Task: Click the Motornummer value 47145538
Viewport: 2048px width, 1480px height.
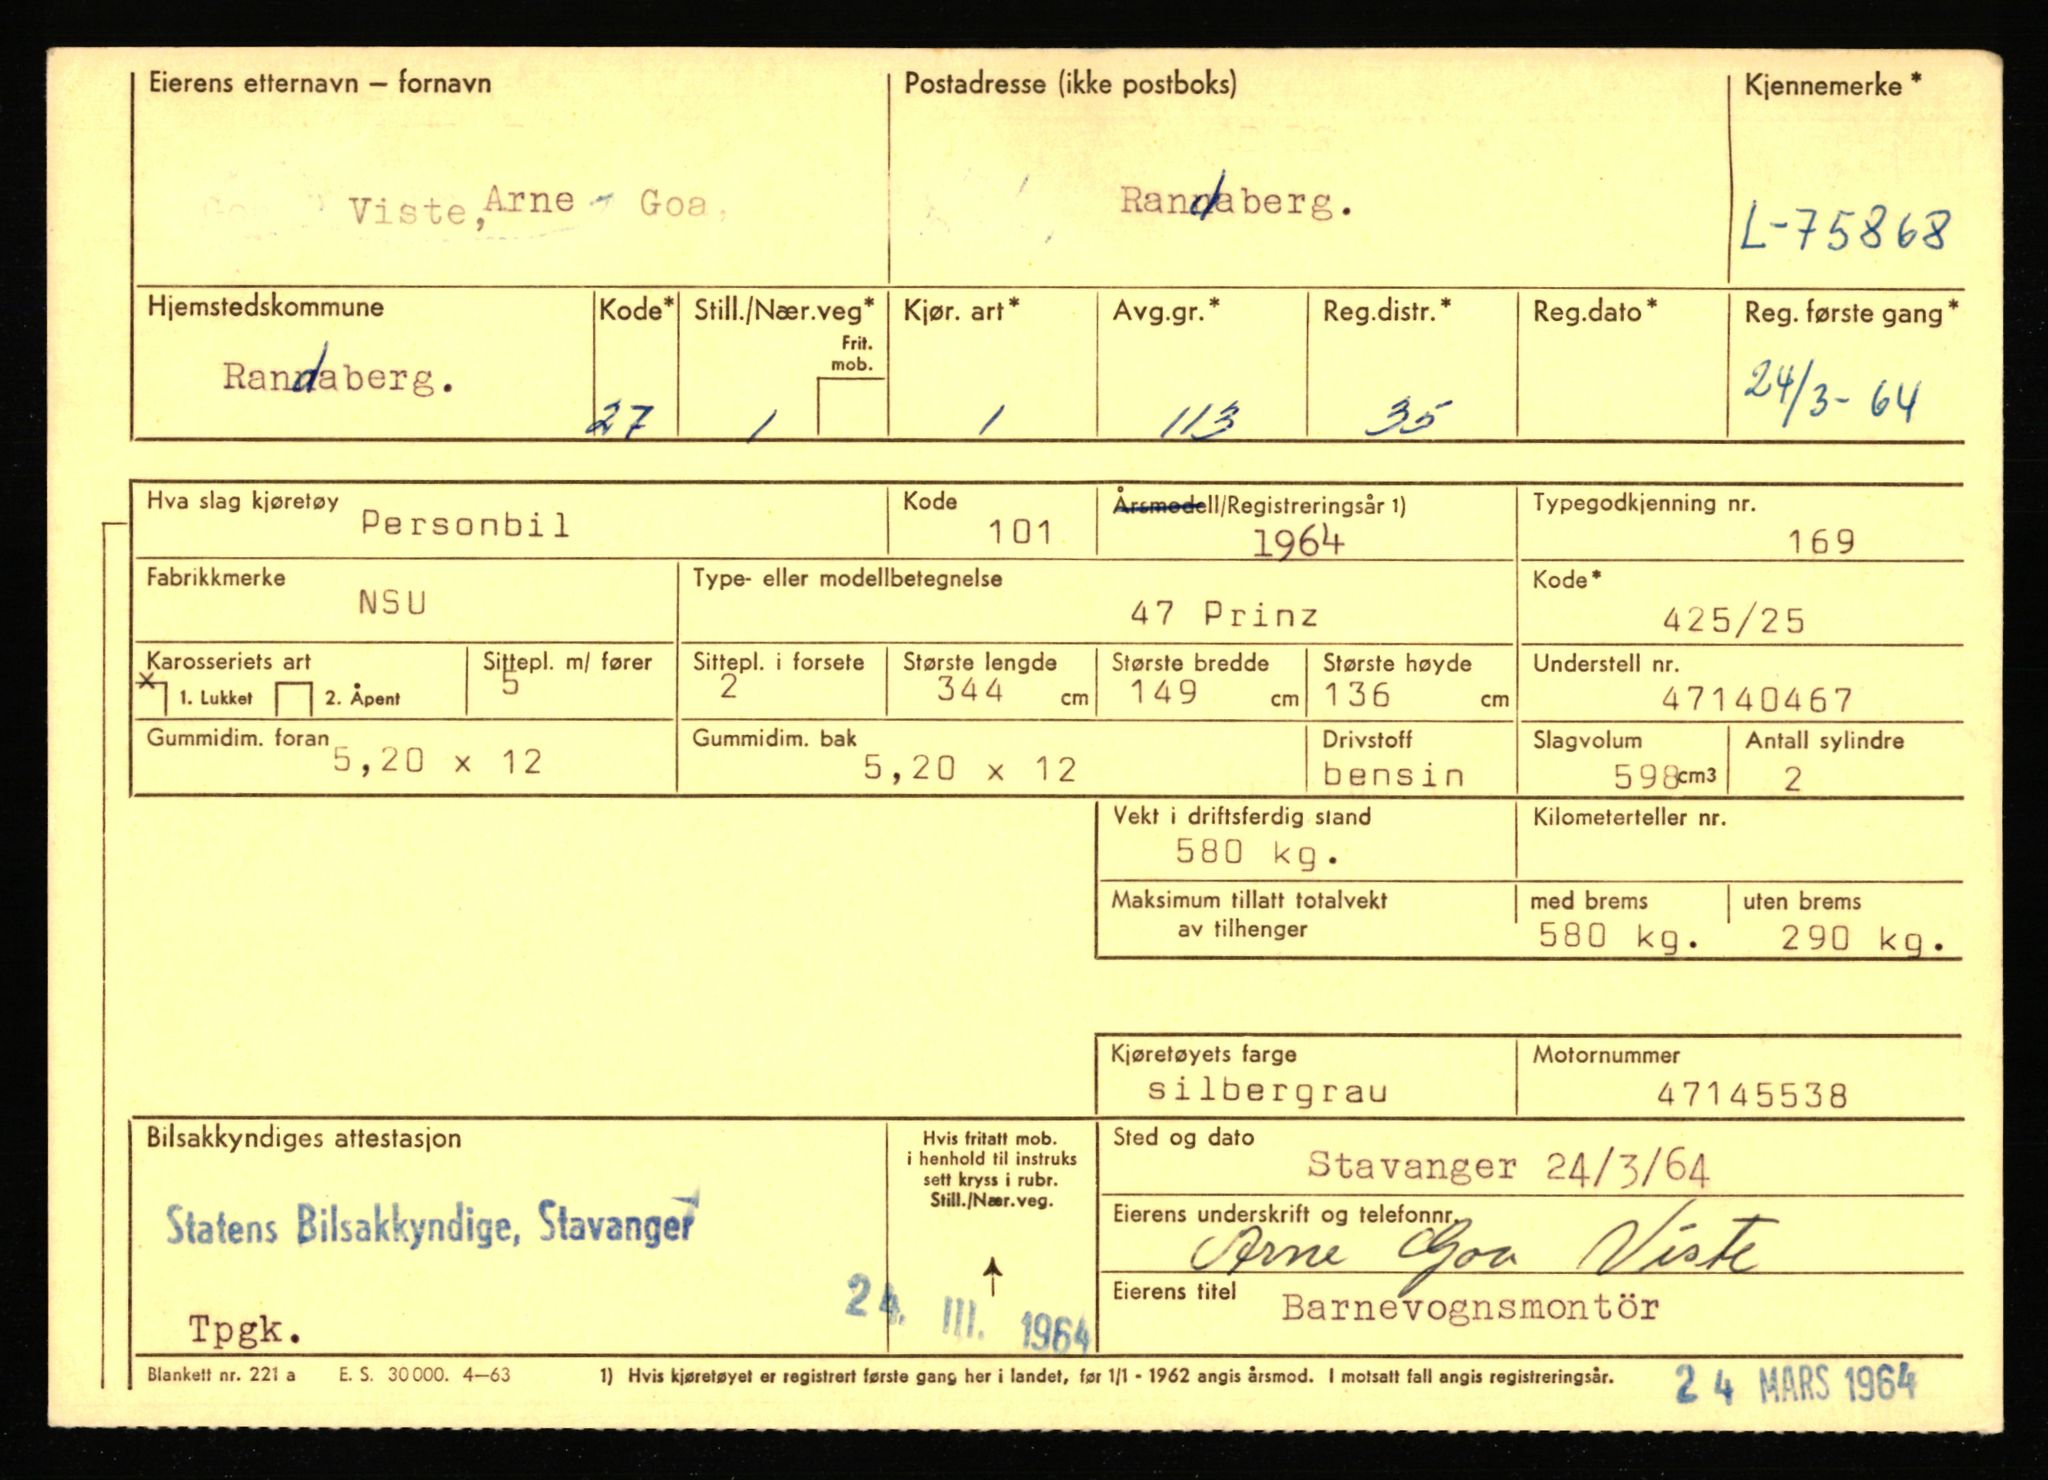Action: (1752, 1095)
